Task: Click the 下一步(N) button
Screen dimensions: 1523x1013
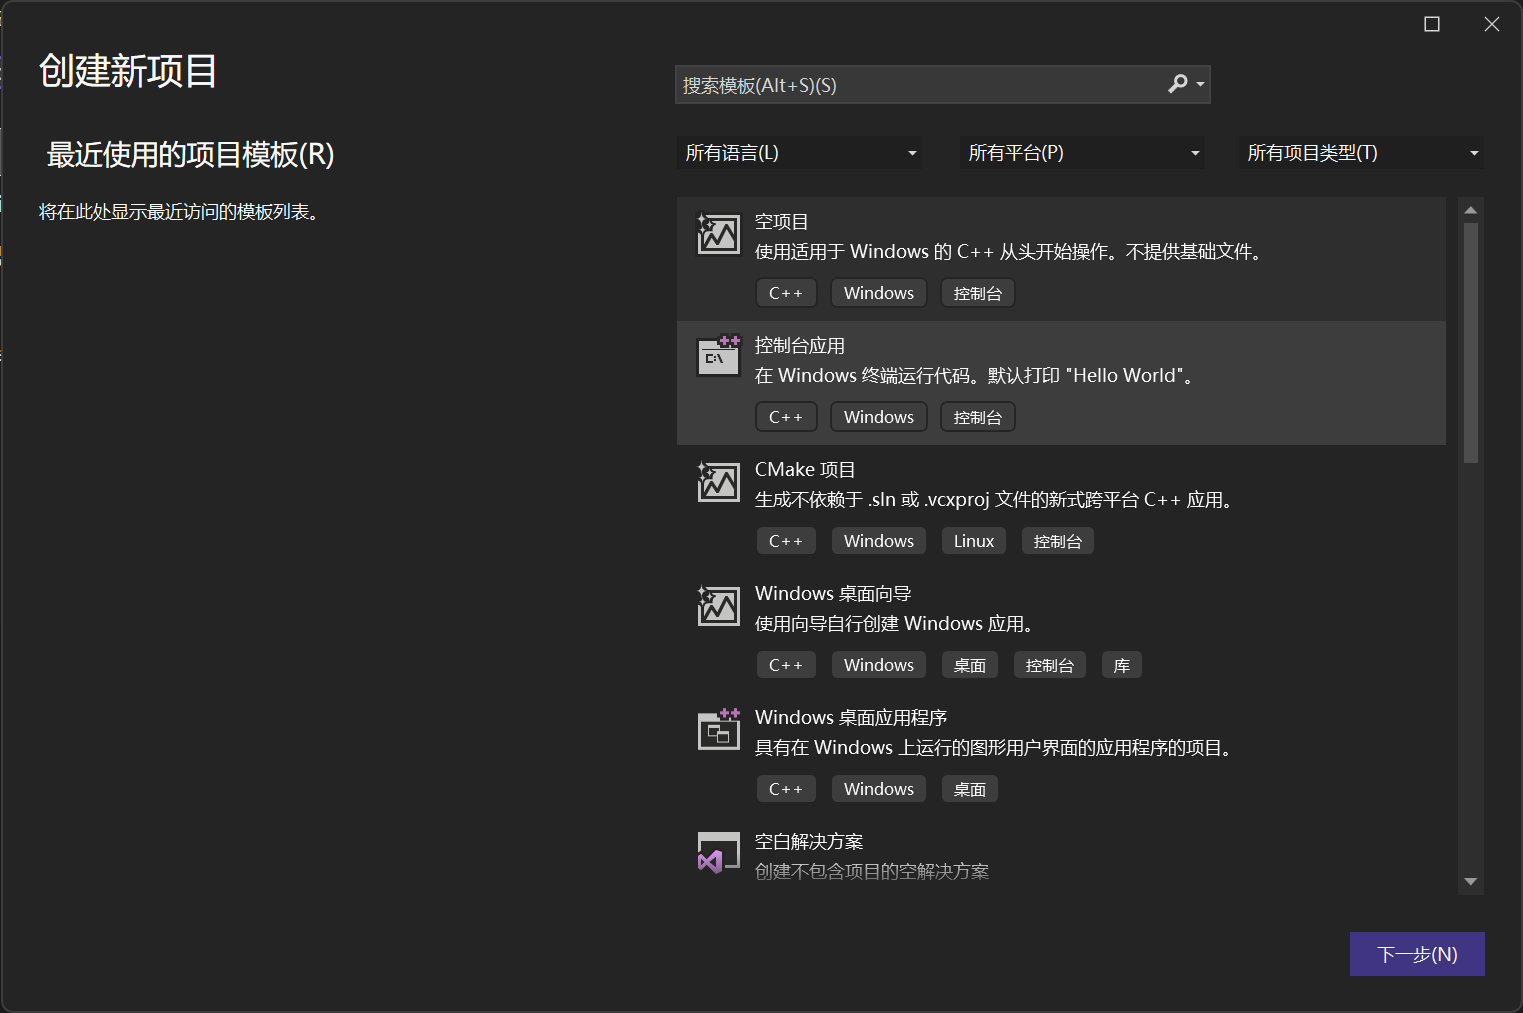Action: [1417, 954]
